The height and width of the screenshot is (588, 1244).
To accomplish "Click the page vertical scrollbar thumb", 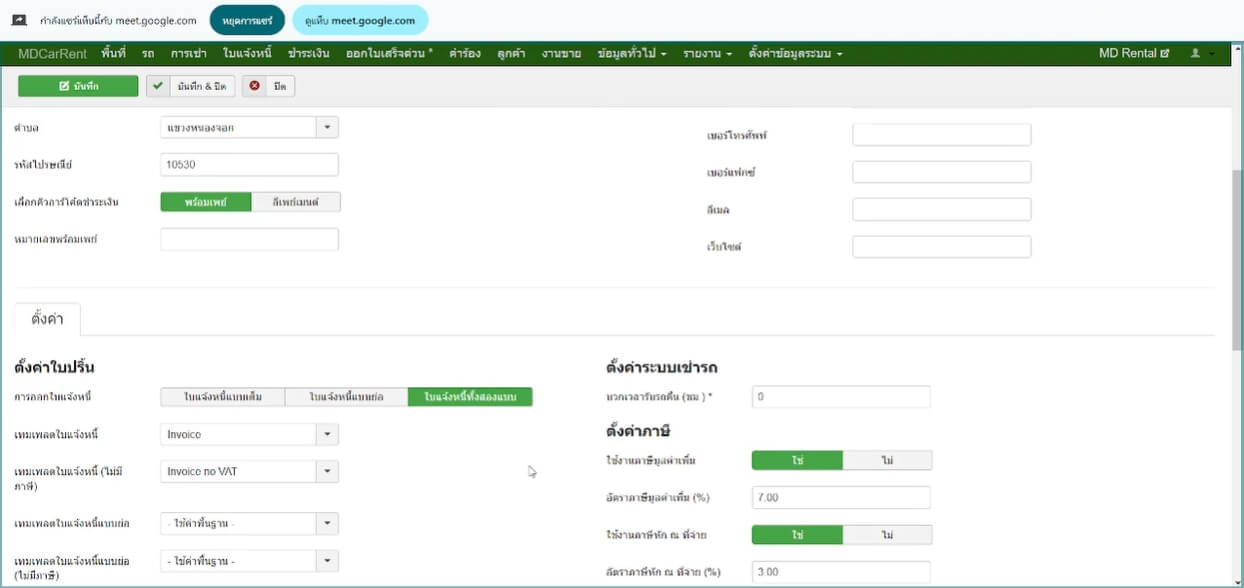I will click(x=1237, y=260).
